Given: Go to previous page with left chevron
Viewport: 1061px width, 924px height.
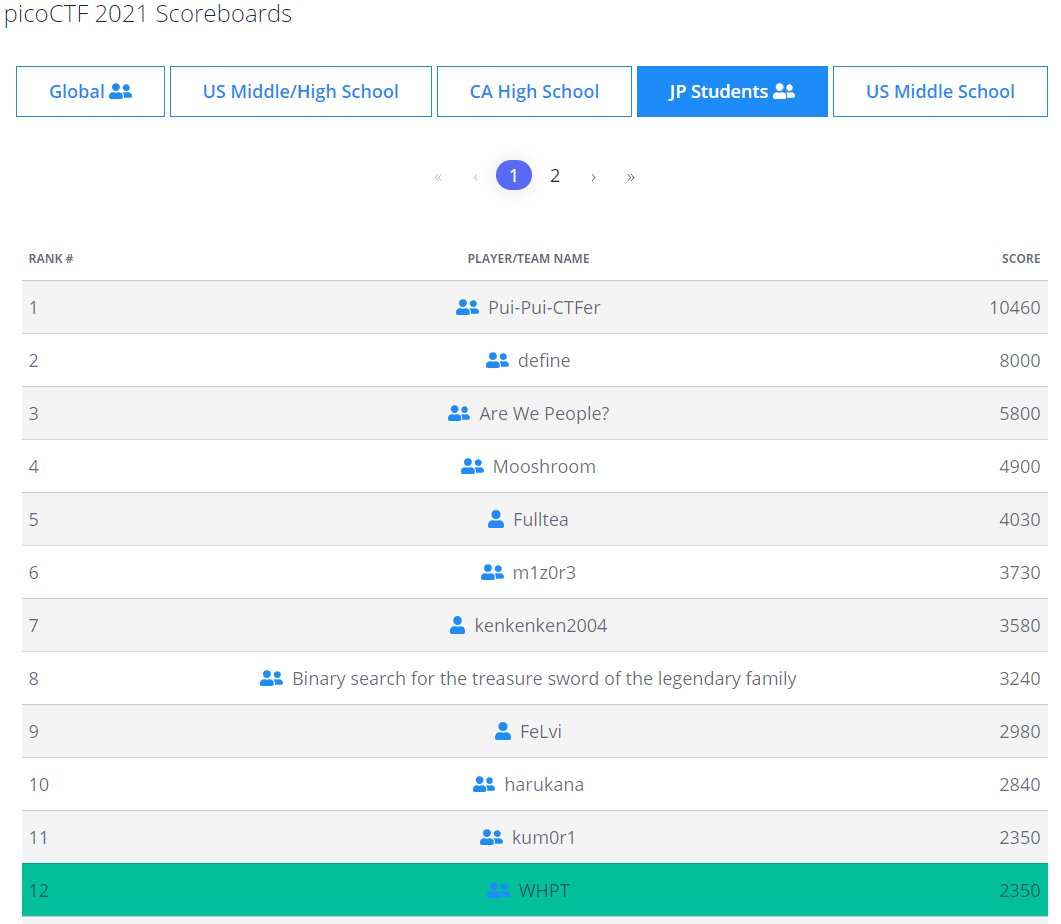Looking at the screenshot, I should click(476, 177).
